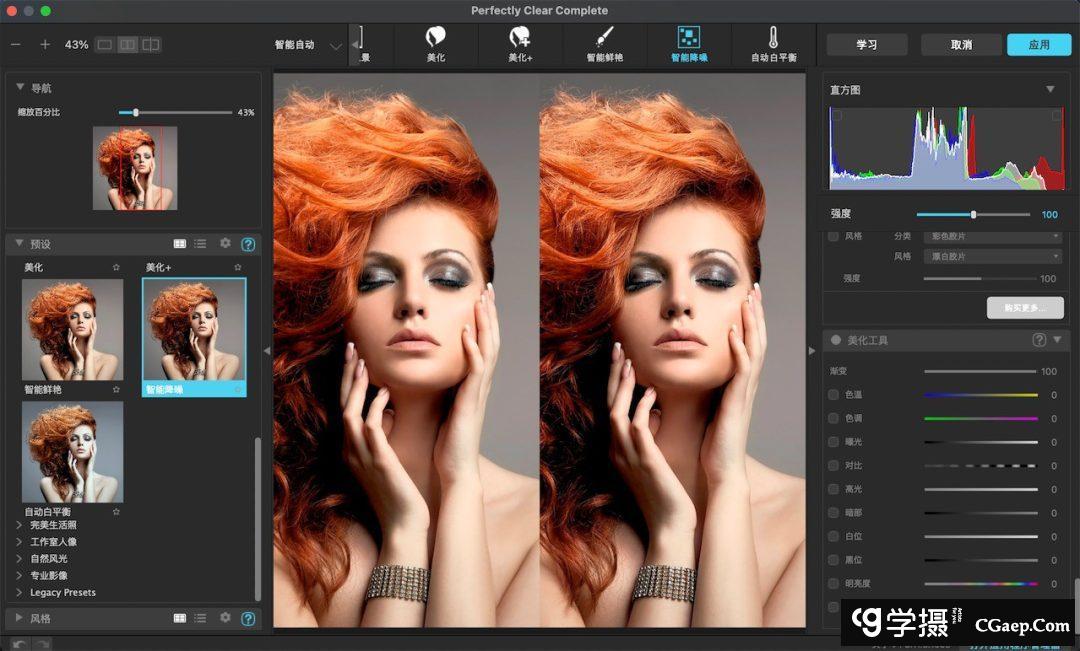Choose the 自动白平衡 thermometer icon
The image size is (1080, 651).
point(773,38)
